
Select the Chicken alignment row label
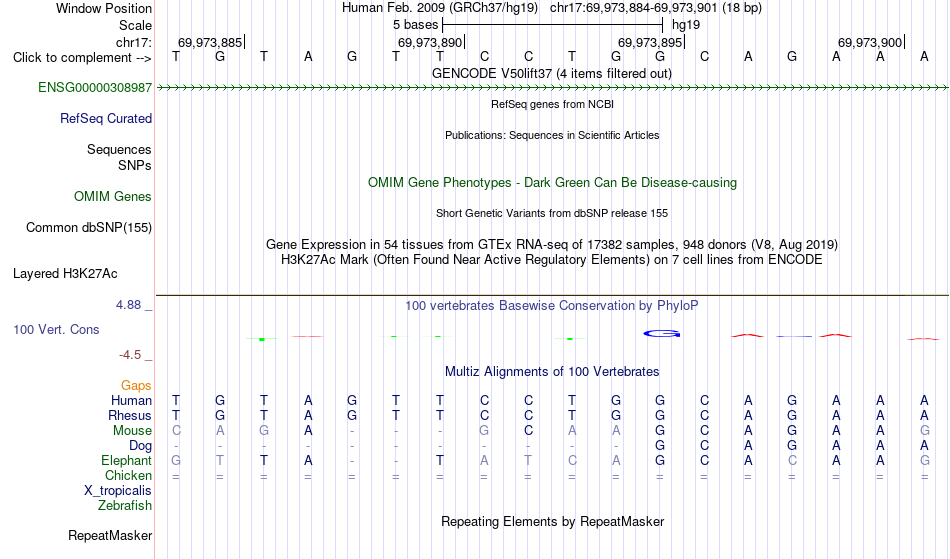(128, 475)
